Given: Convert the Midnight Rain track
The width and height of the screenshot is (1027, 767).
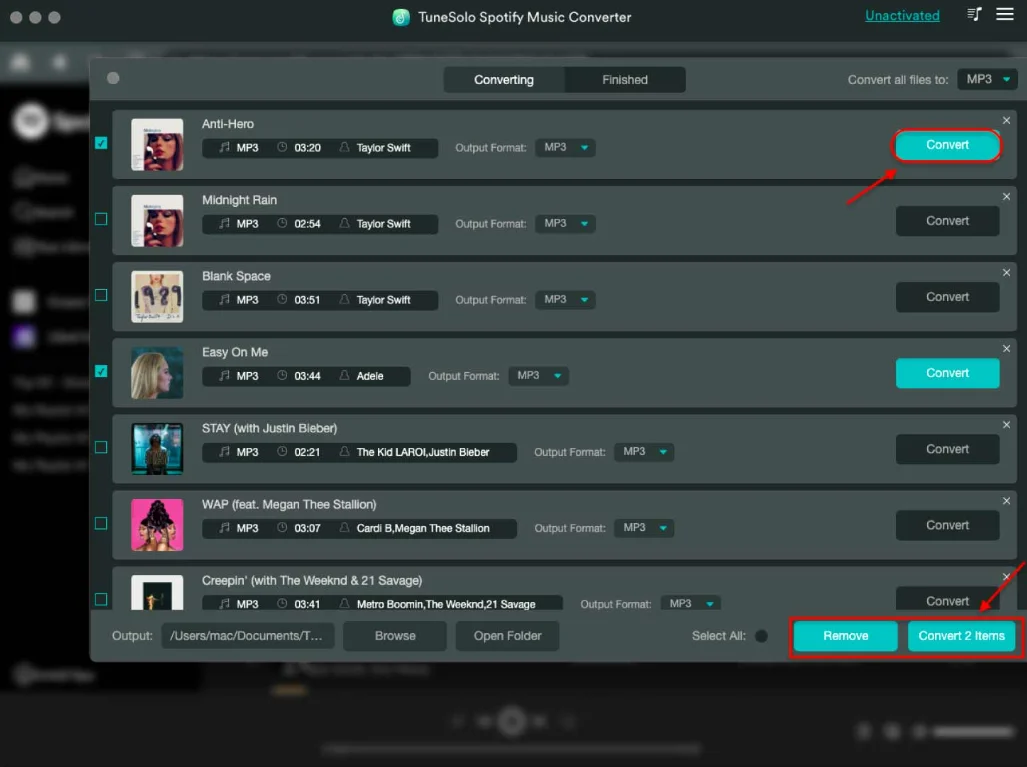Looking at the screenshot, I should click(x=947, y=221).
